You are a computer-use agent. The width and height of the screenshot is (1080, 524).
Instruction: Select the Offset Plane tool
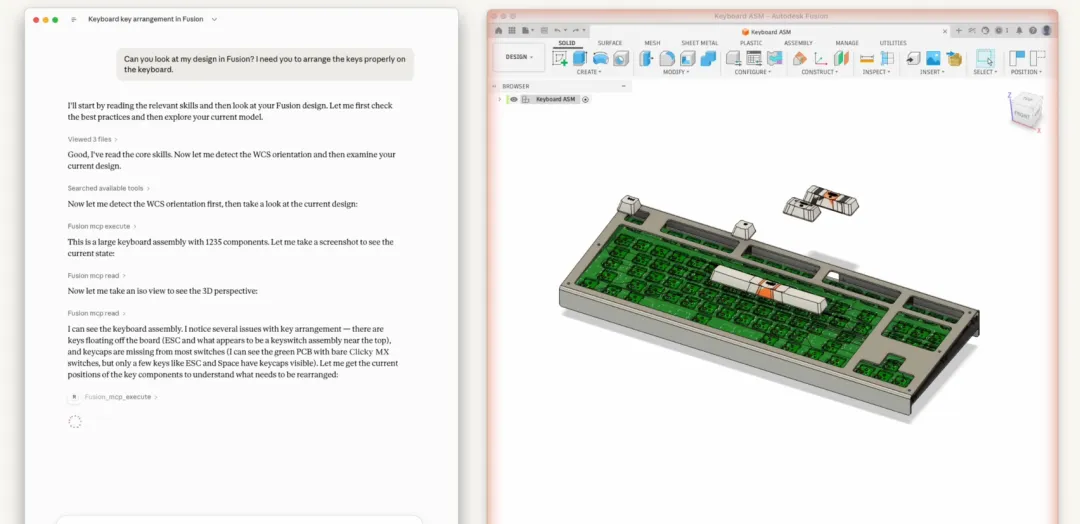coord(800,59)
